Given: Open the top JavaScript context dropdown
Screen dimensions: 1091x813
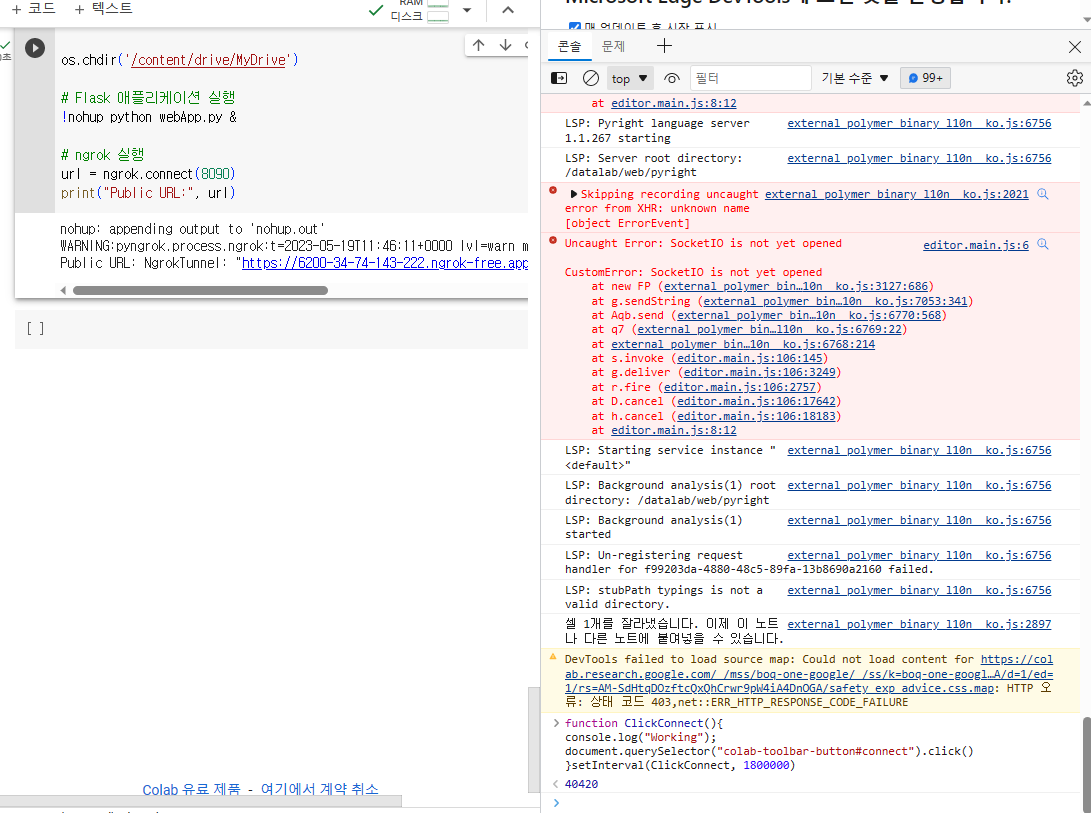Looking at the screenshot, I should [630, 79].
